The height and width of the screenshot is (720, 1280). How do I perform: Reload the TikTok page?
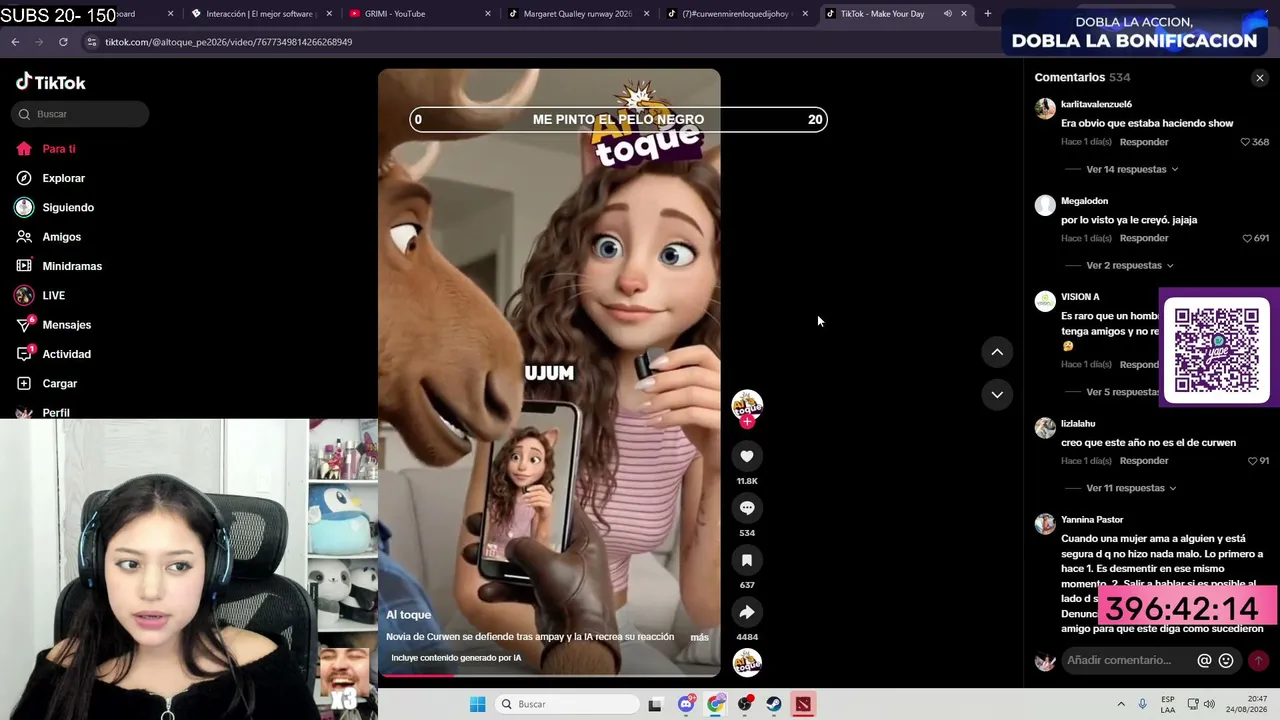[63, 42]
